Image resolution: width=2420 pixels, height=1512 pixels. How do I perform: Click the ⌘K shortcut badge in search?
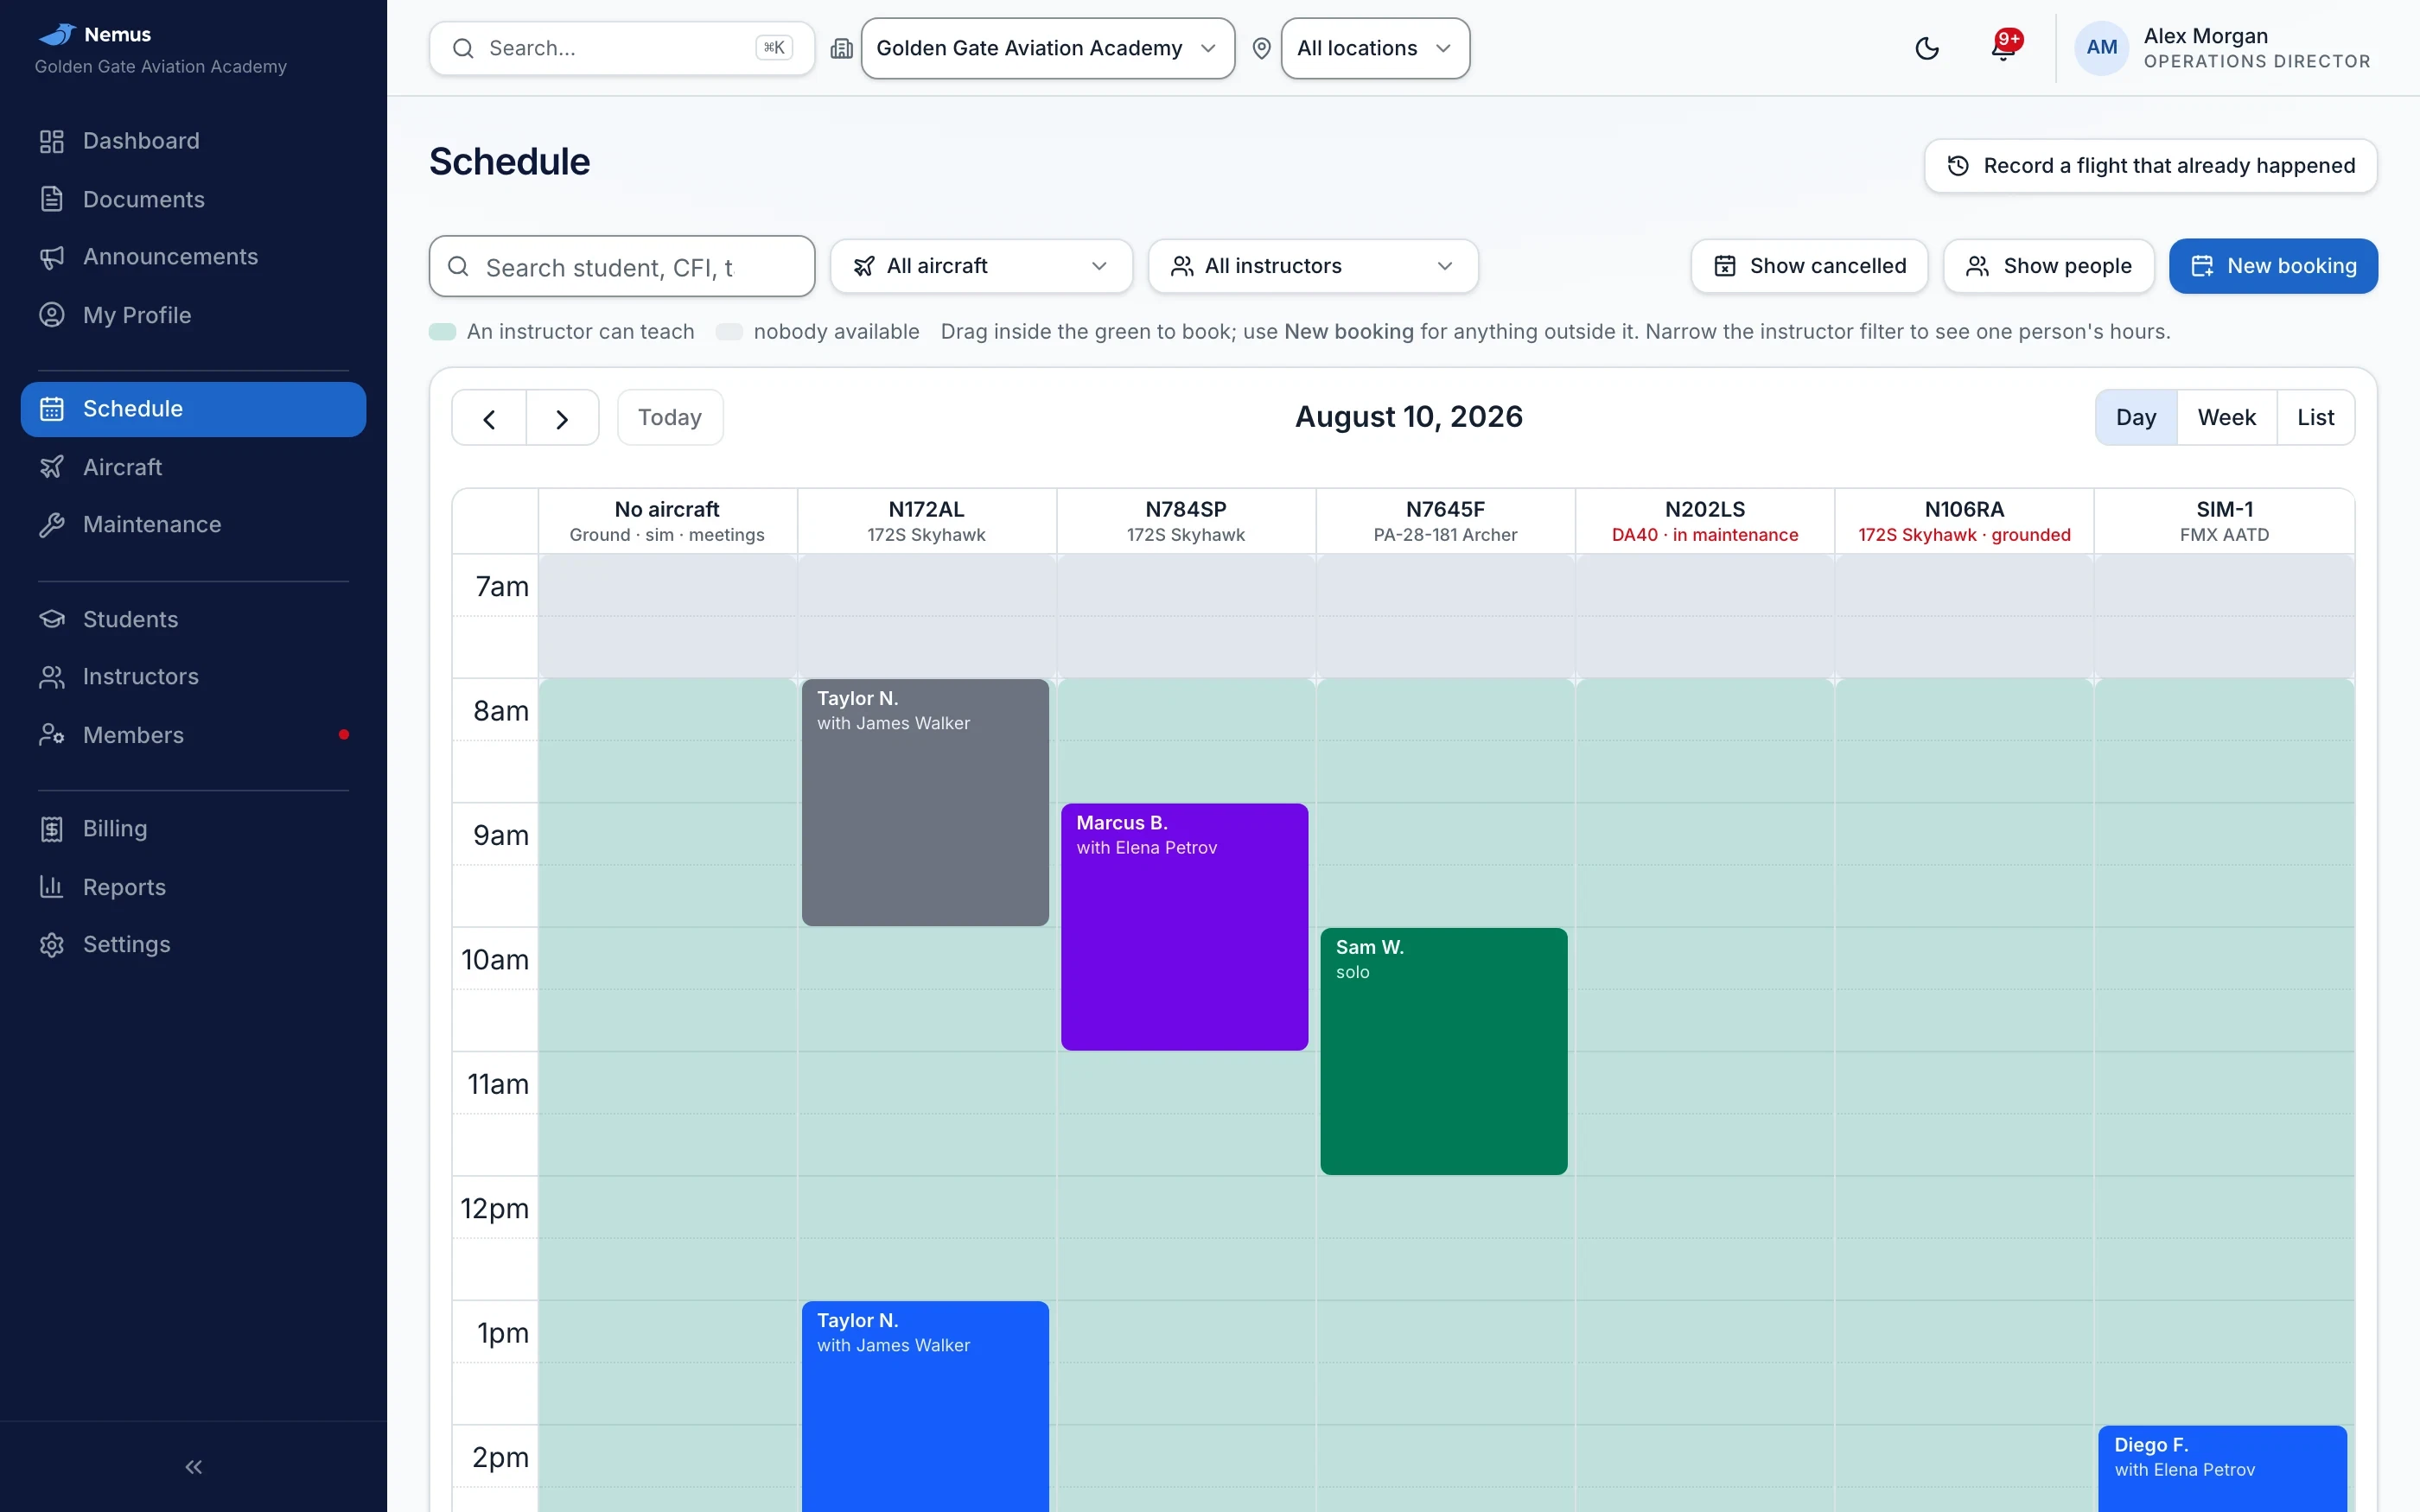pos(773,48)
